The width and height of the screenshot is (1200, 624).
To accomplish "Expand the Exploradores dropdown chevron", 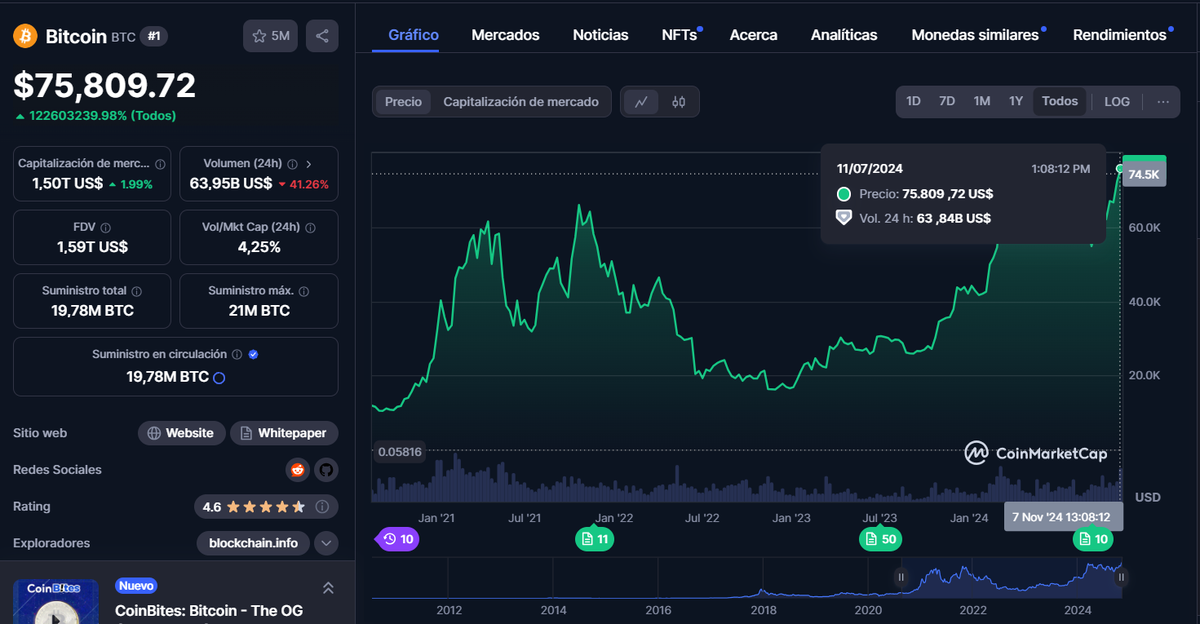I will pyautogui.click(x=326, y=543).
